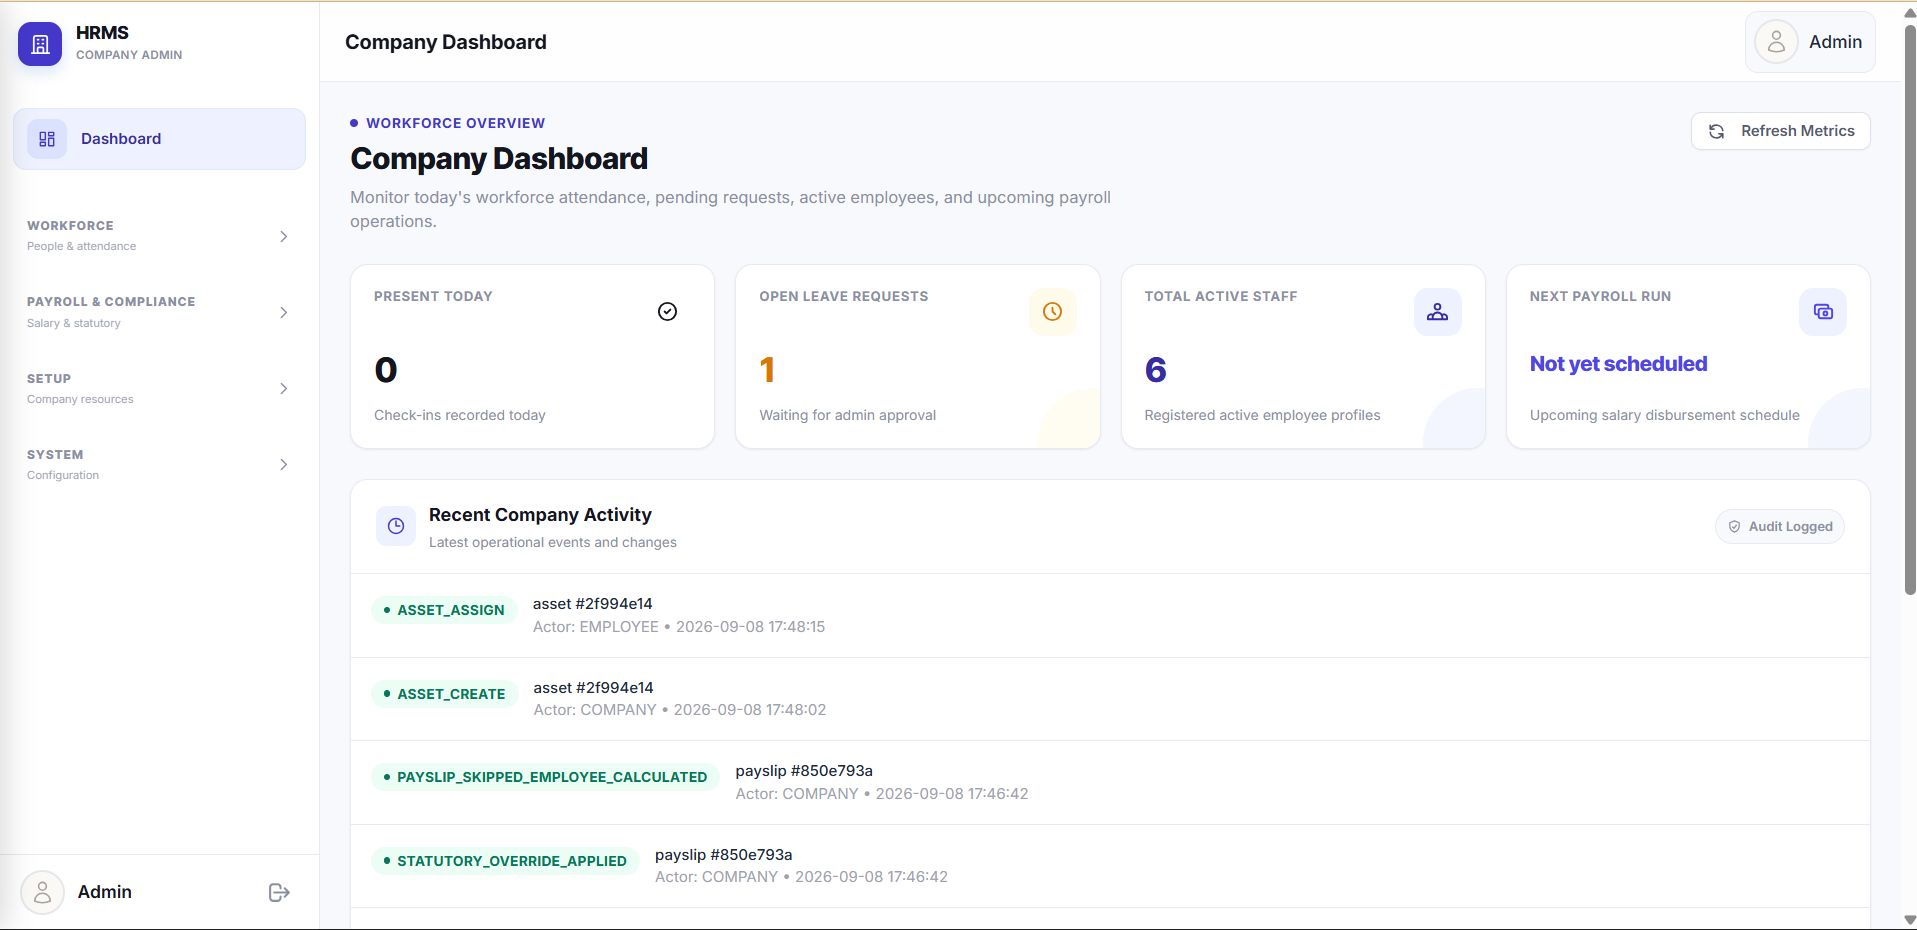Click timestamp 2026-09-08 17:48:15 line
1917x930 pixels.
point(679,627)
